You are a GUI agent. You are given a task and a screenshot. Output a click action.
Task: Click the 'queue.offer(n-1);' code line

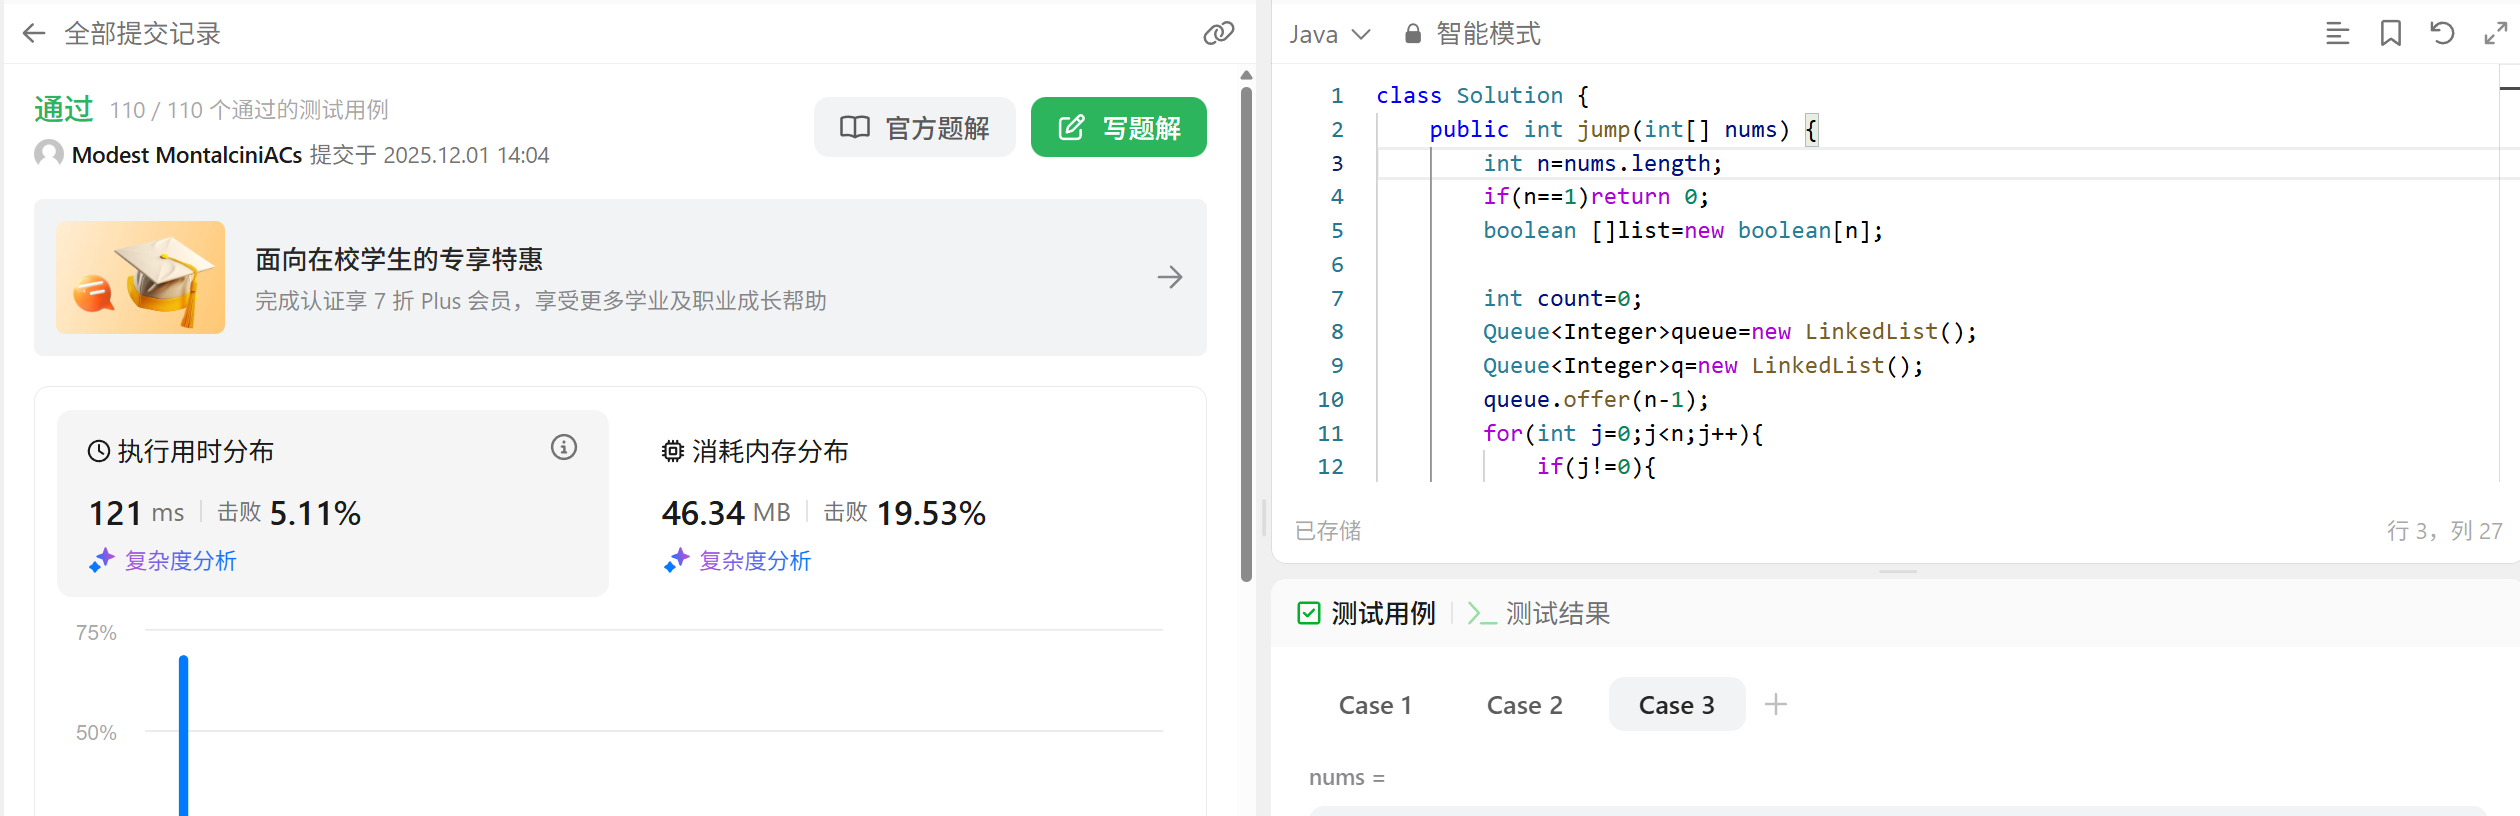pos(1596,400)
